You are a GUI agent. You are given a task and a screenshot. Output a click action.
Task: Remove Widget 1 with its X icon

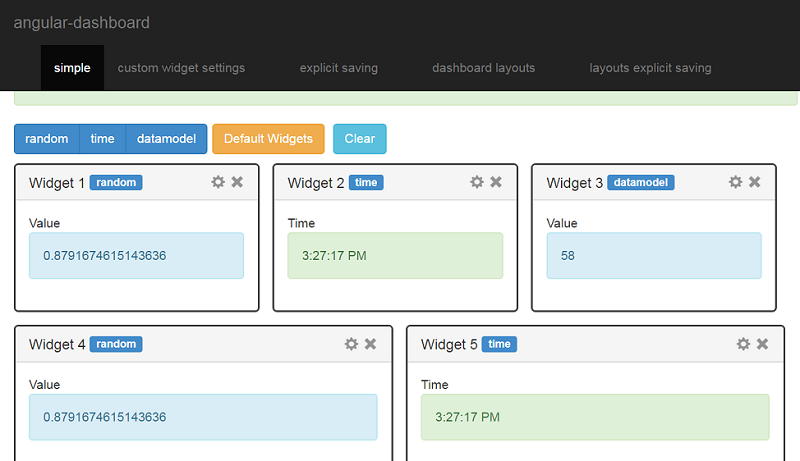pyautogui.click(x=237, y=182)
